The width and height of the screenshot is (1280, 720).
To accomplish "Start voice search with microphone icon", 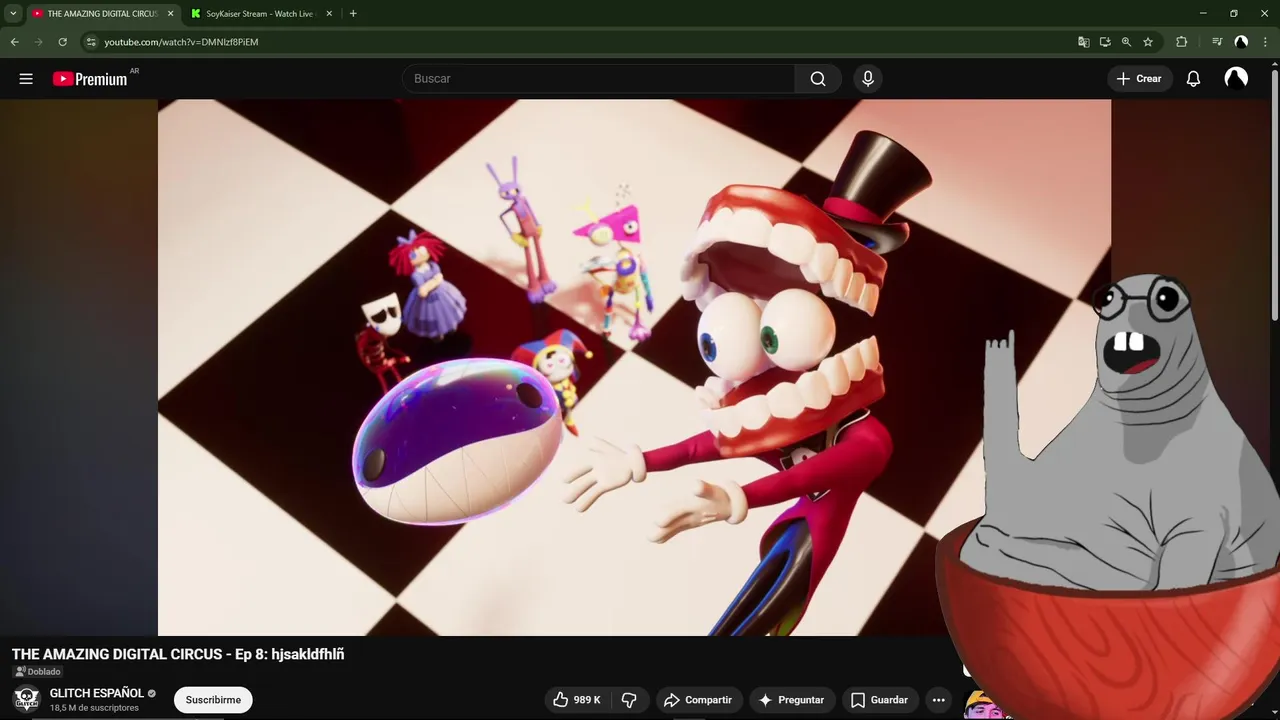I will tap(868, 79).
